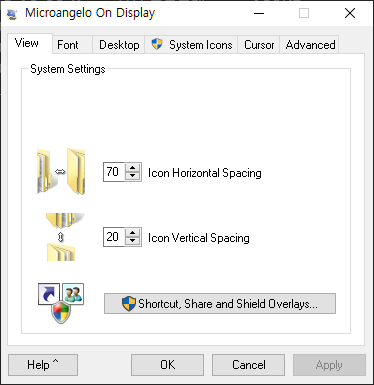Click the Icon Vertical Spacing label

(x=199, y=238)
